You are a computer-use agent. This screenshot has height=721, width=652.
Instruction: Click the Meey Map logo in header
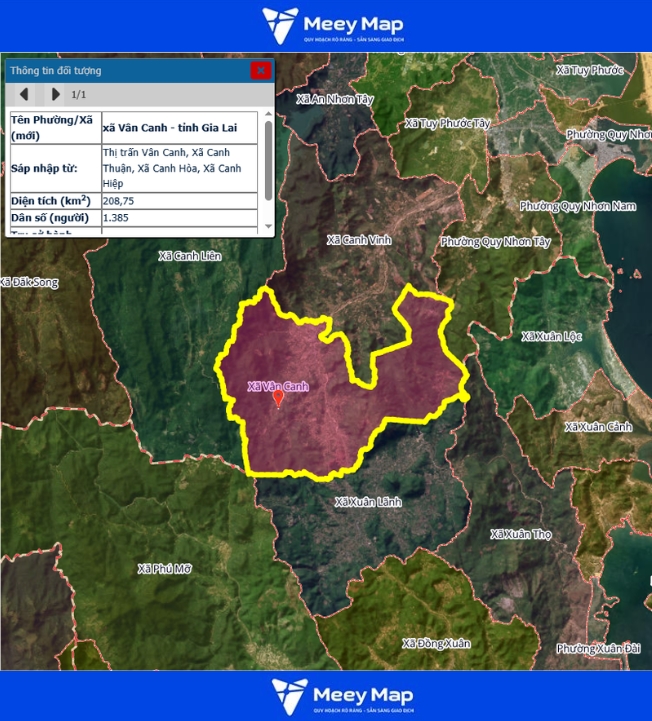(332, 25)
